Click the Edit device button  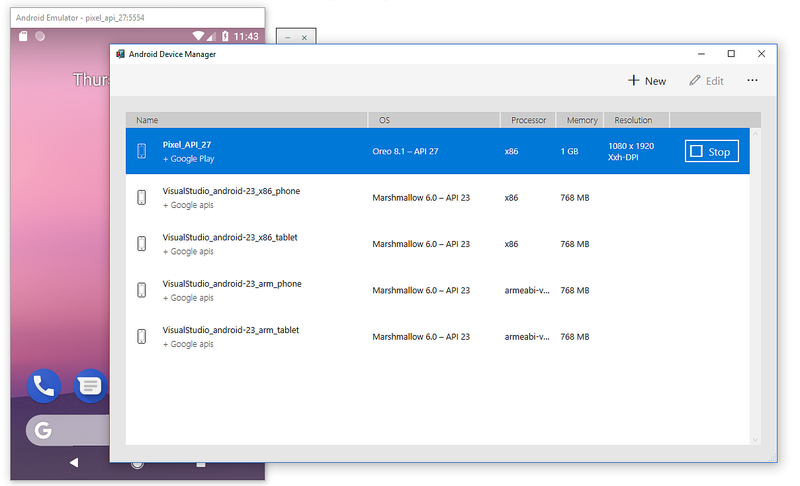[x=706, y=81]
